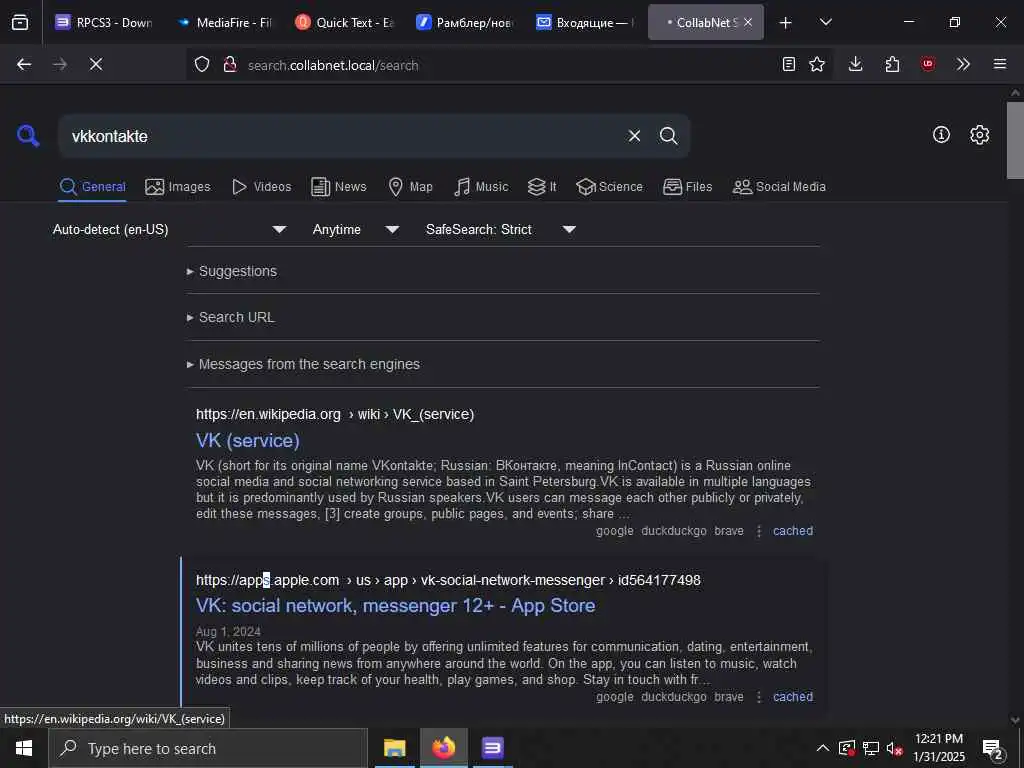1024x768 pixels.
Task: Select the News search category
Action: 339,187
